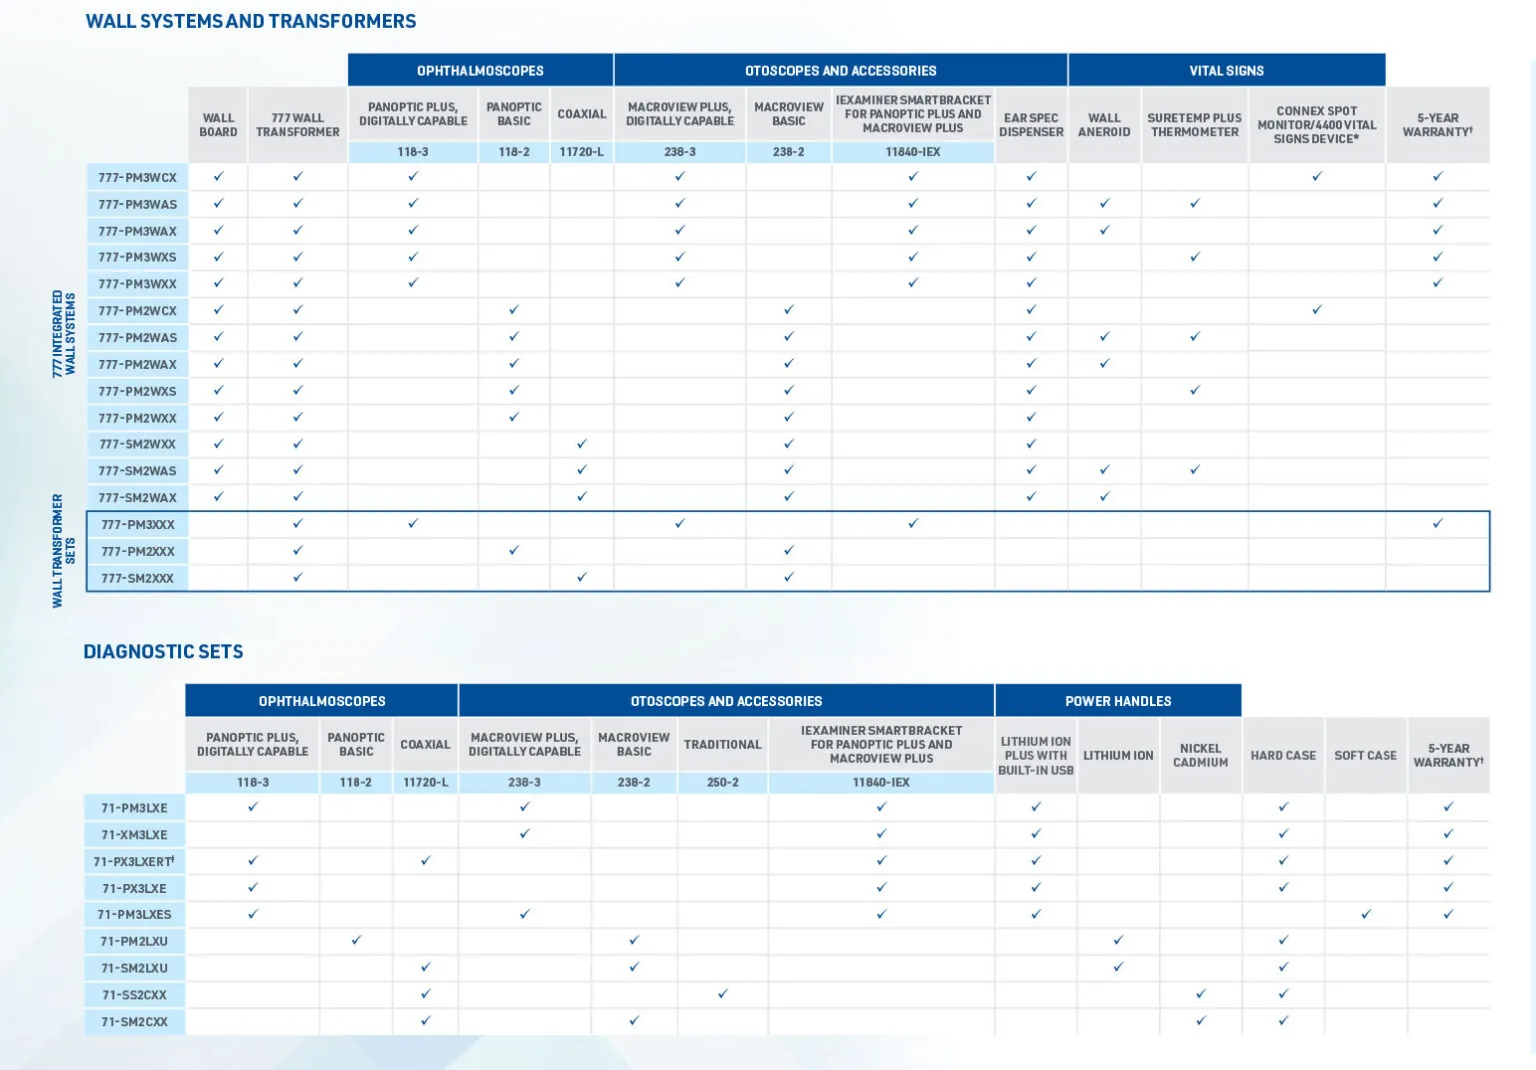Screen dimensions: 1536x1070
Task: Click the Connex Spot checkmark in 777-PM2WCX row
Action: [1317, 310]
